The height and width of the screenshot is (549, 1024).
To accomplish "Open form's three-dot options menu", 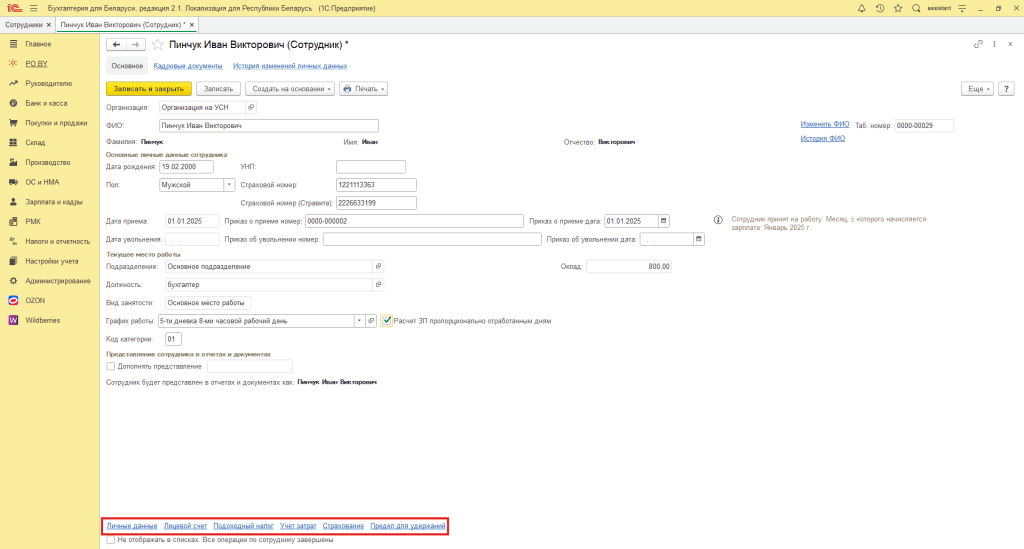I will 994,44.
